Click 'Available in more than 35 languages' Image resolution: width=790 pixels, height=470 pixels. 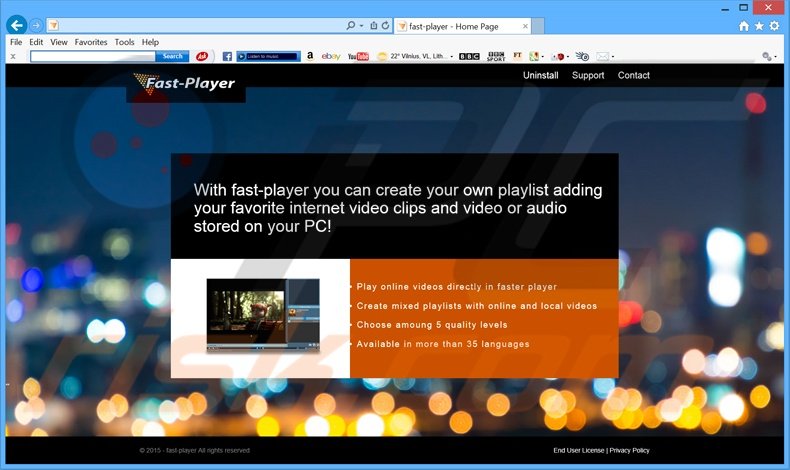click(443, 344)
